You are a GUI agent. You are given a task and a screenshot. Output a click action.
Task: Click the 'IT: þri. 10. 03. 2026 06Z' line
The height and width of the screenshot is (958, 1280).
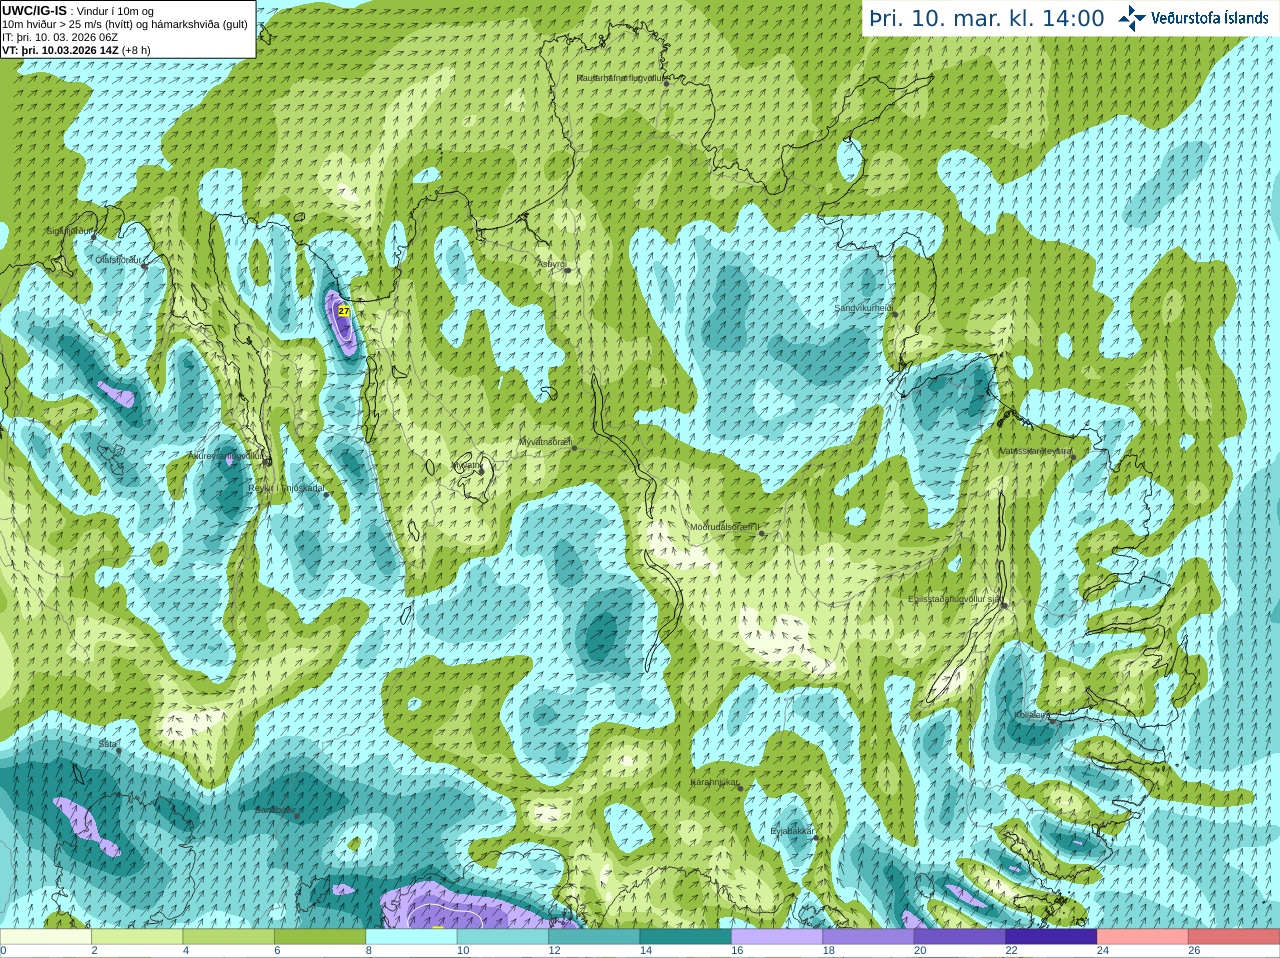(x=60, y=37)
